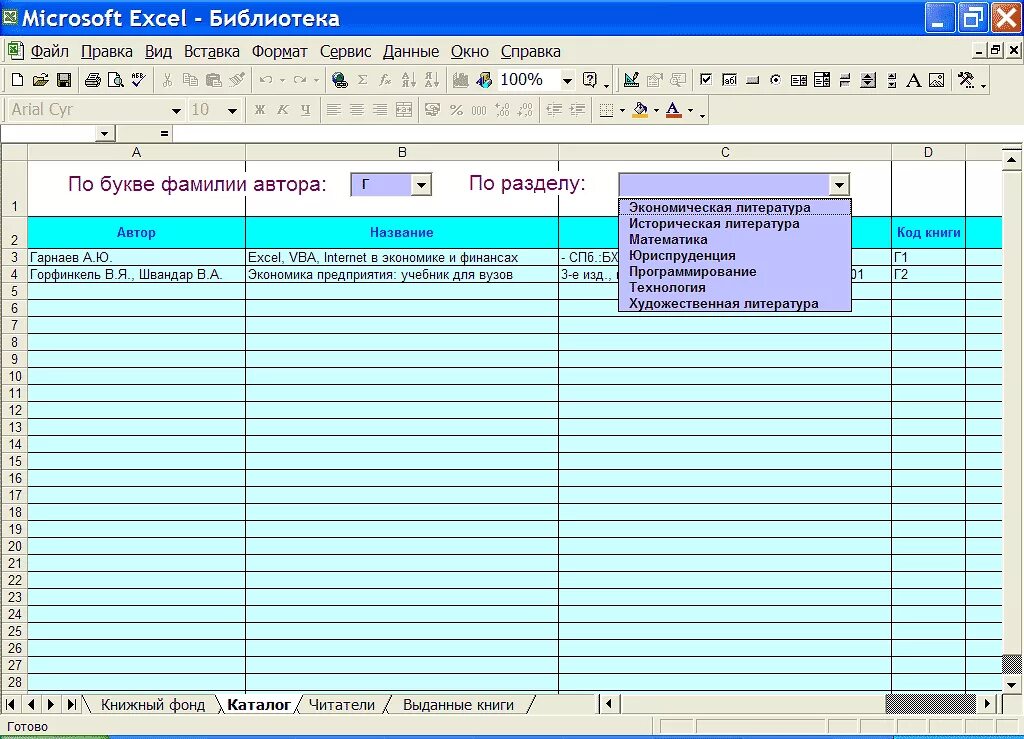1024x739 pixels.
Task: Open the borders dropdown arrow
Action: tap(622, 110)
